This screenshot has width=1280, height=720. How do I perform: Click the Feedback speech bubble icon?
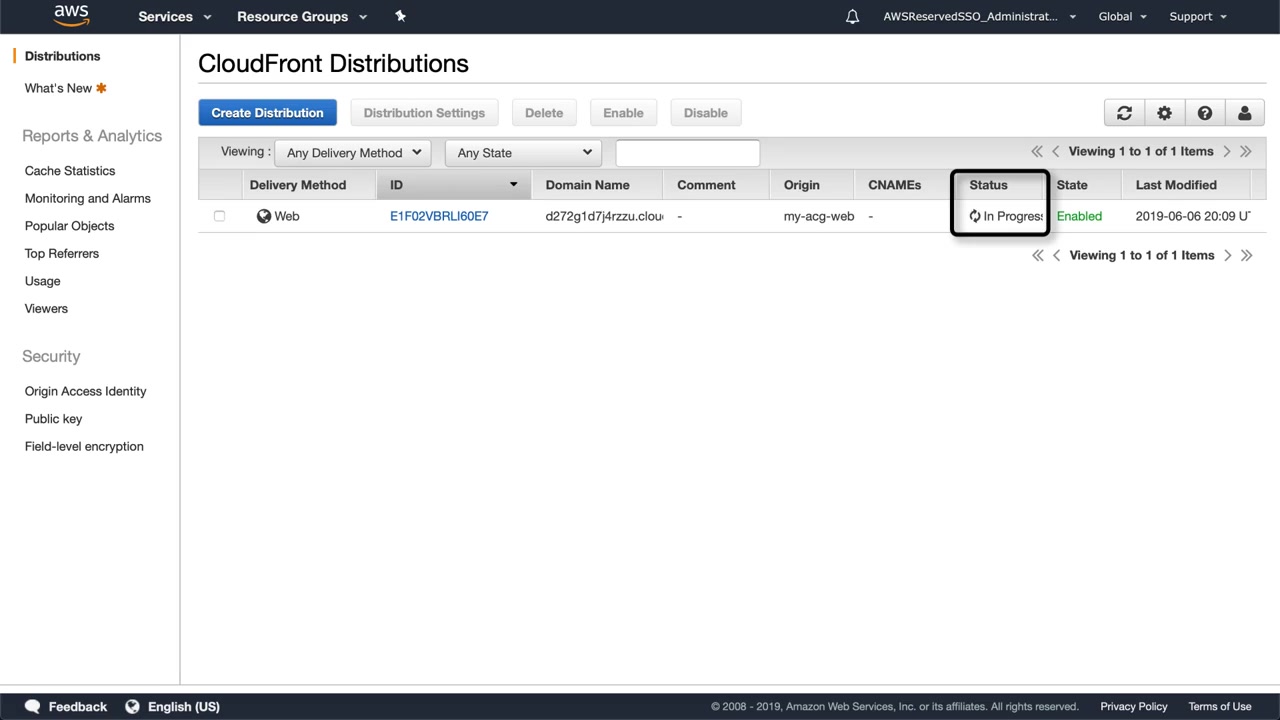pos(32,706)
